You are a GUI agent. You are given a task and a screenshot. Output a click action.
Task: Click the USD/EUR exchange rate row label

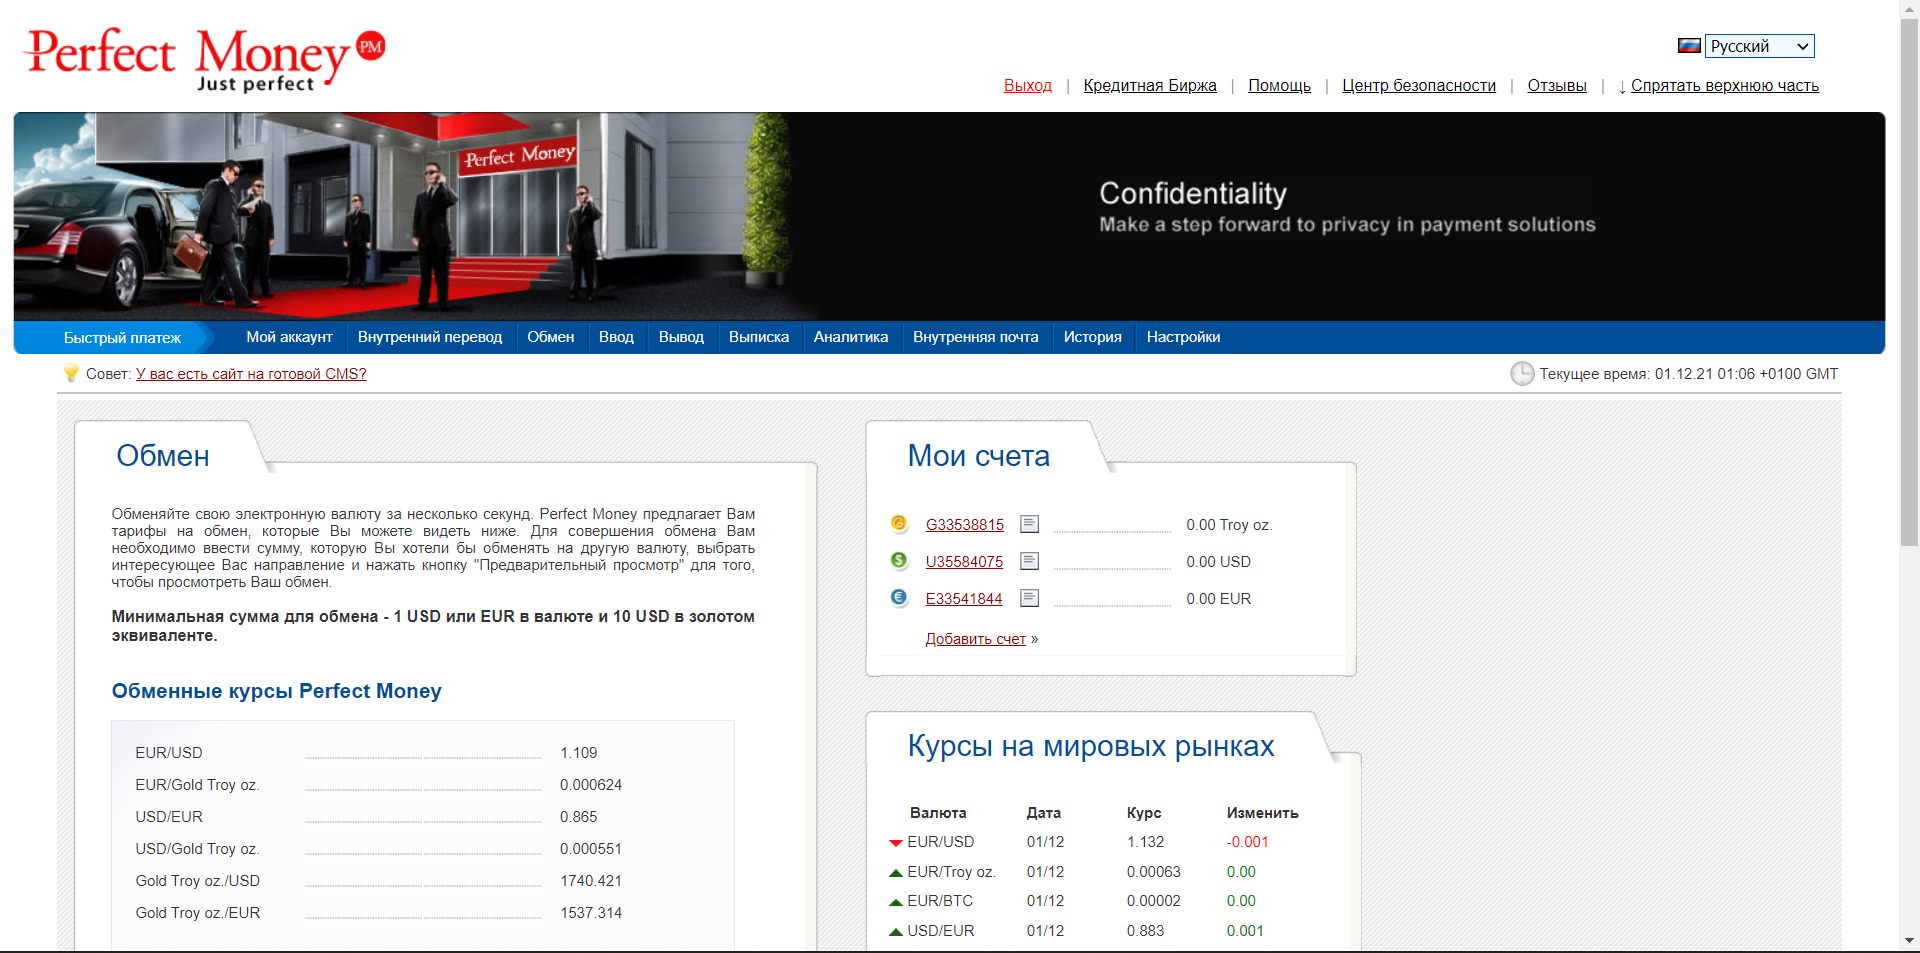click(169, 817)
